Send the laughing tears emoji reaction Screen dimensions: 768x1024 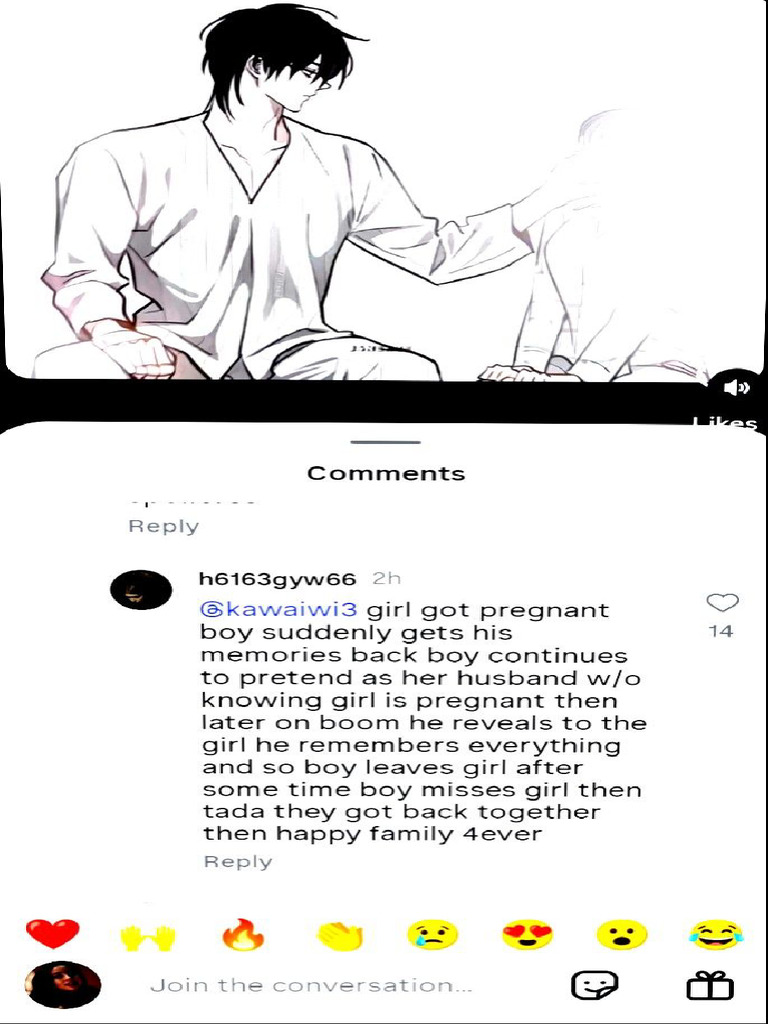tap(716, 935)
